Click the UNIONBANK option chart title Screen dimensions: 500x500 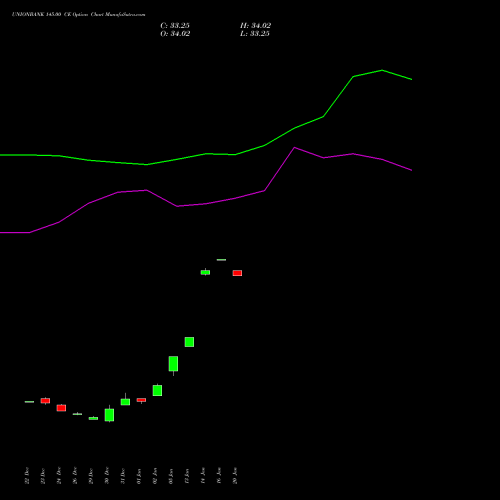pos(78,14)
